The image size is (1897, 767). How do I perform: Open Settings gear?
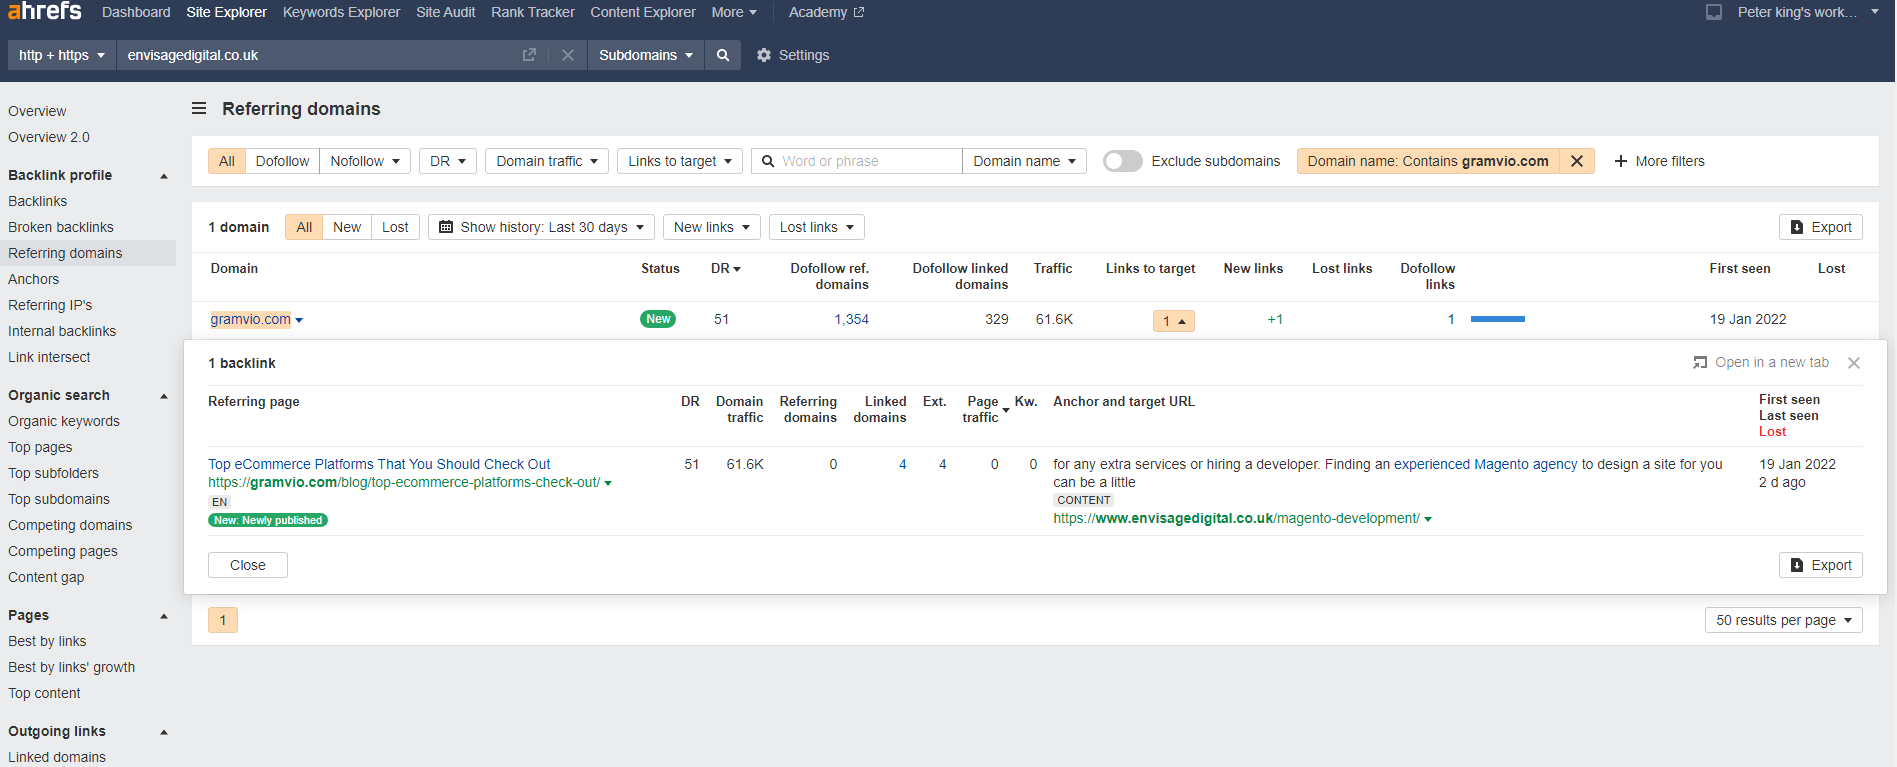tap(793, 55)
